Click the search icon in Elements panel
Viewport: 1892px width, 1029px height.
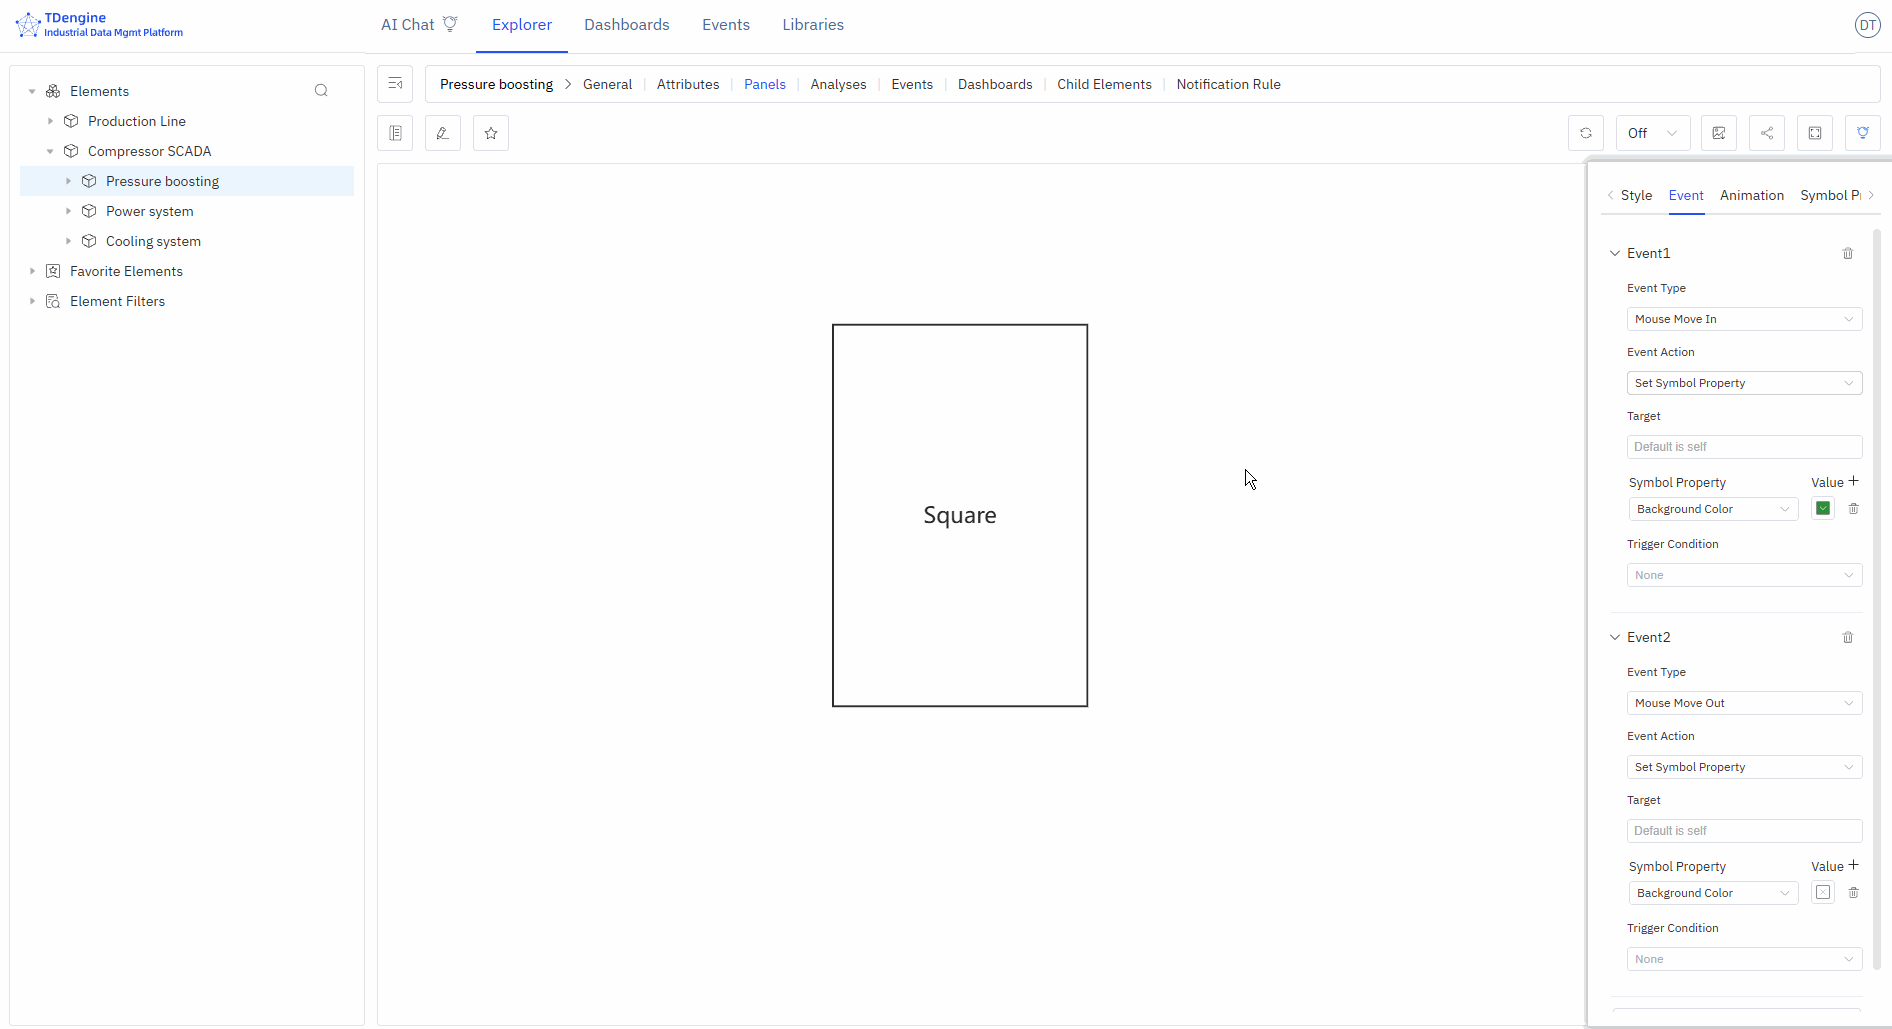321,91
